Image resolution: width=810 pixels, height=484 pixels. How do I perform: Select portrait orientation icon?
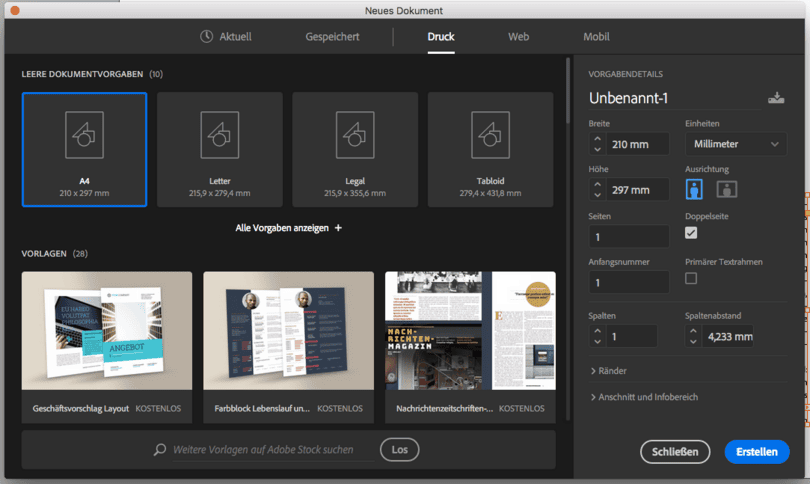pos(694,189)
